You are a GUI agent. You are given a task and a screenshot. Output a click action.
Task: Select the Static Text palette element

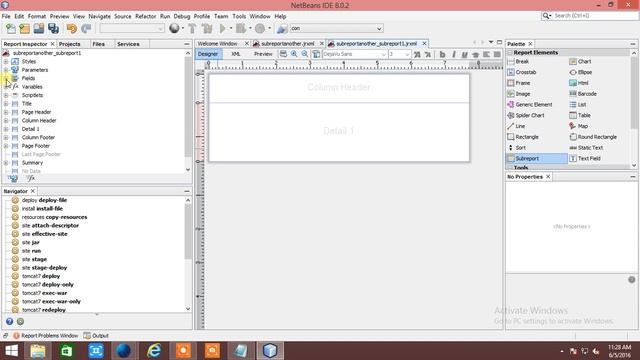(x=598, y=148)
